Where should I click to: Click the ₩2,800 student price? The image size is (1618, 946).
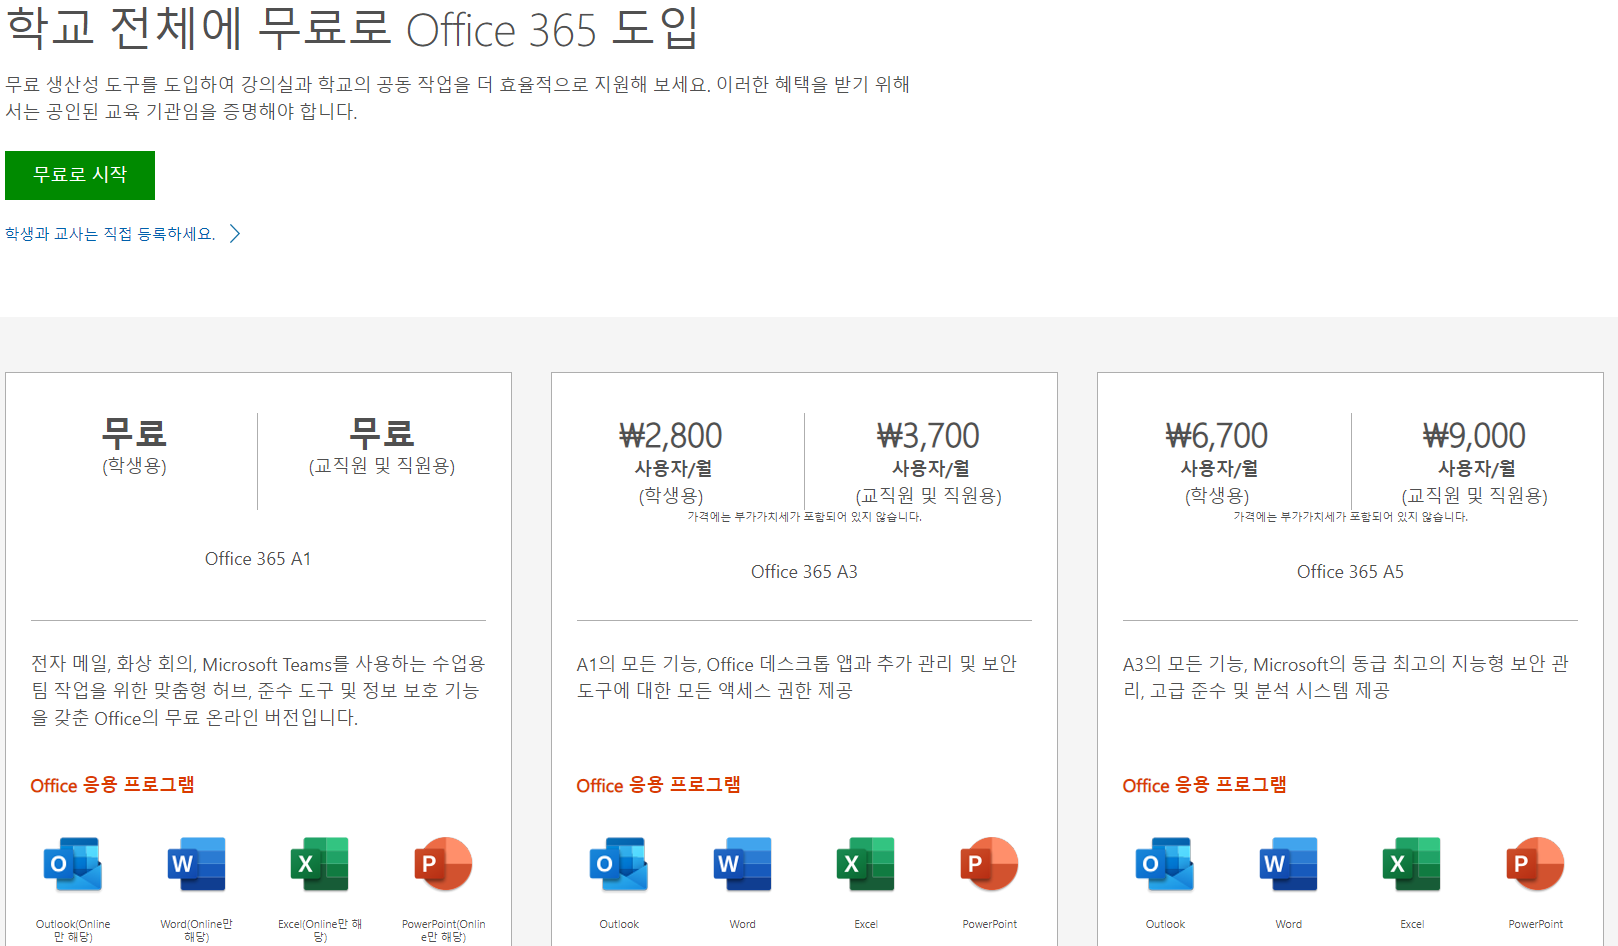pos(671,436)
